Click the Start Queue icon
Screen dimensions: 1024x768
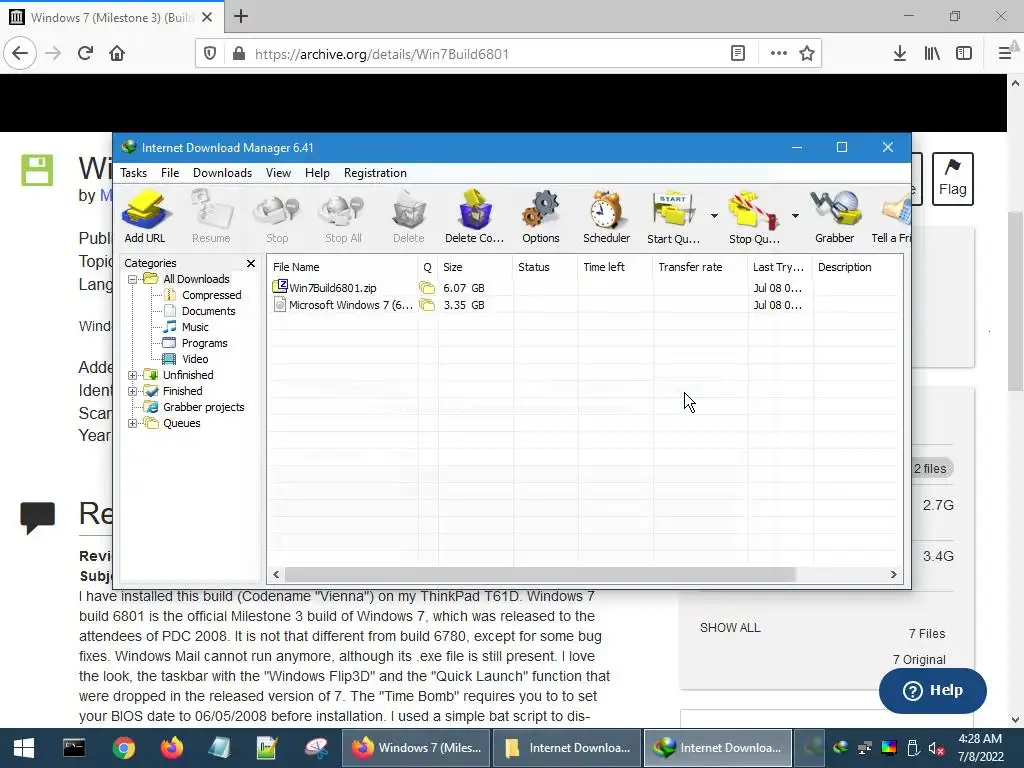pyautogui.click(x=673, y=217)
